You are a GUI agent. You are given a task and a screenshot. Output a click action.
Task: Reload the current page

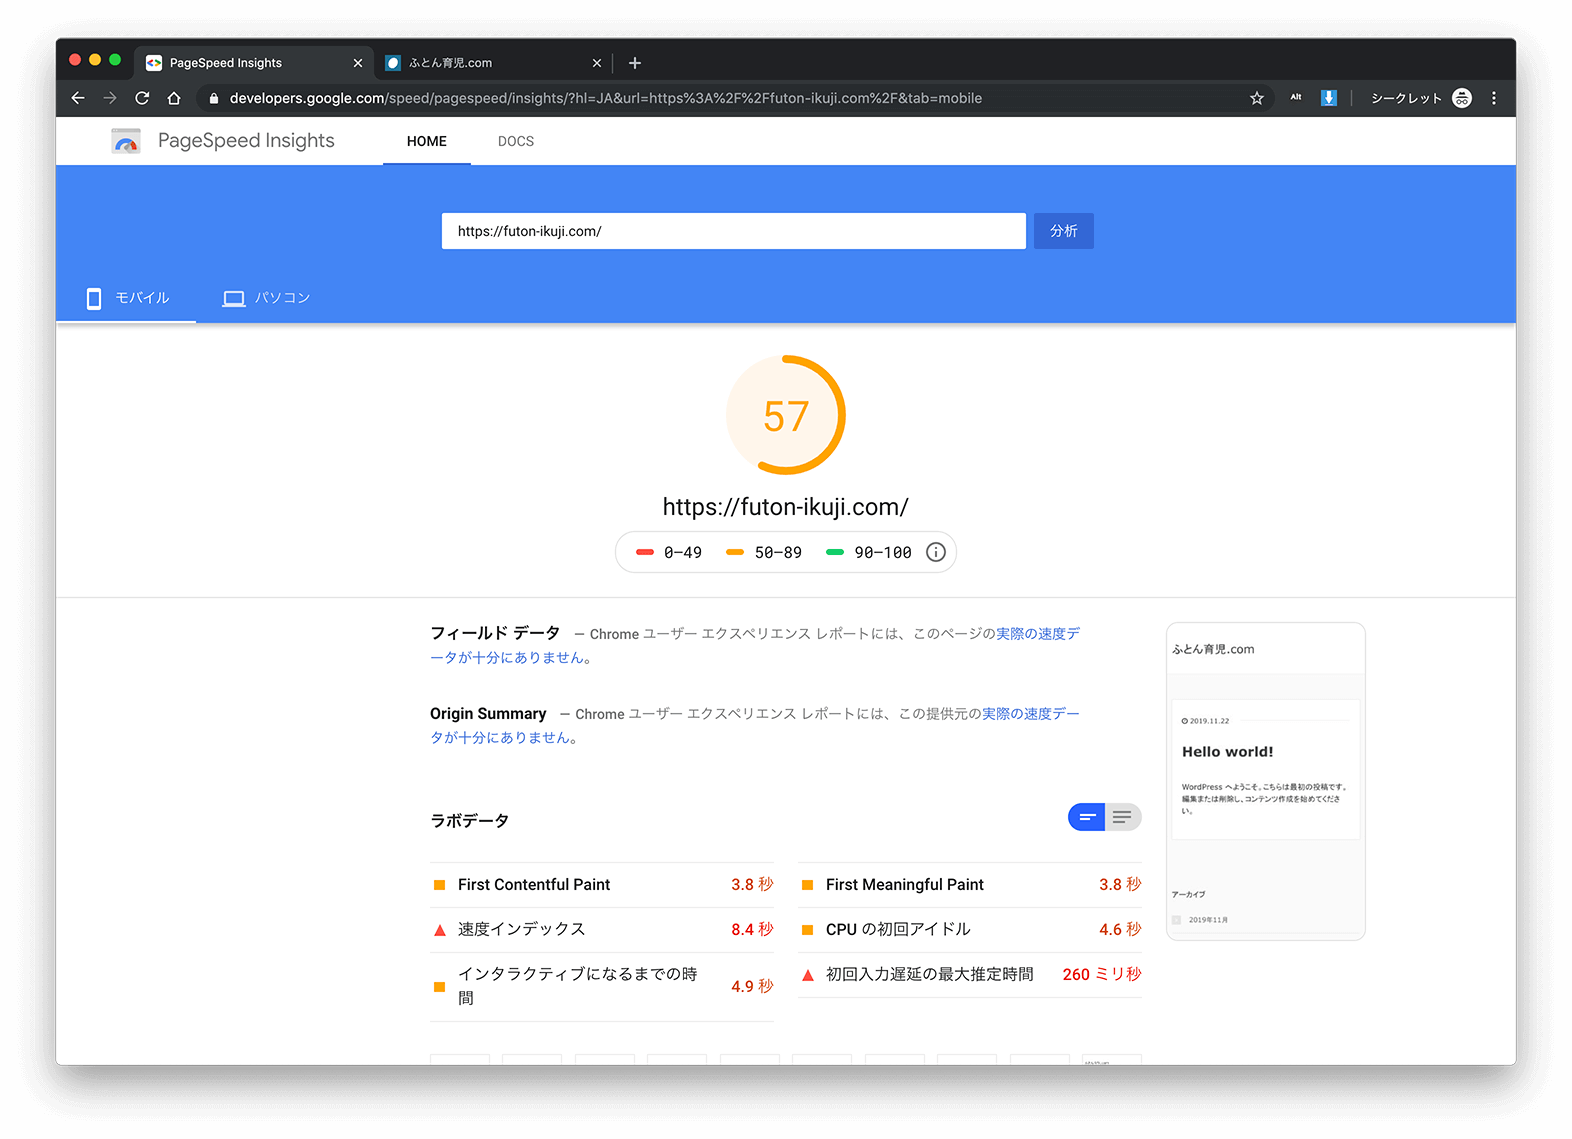click(142, 98)
